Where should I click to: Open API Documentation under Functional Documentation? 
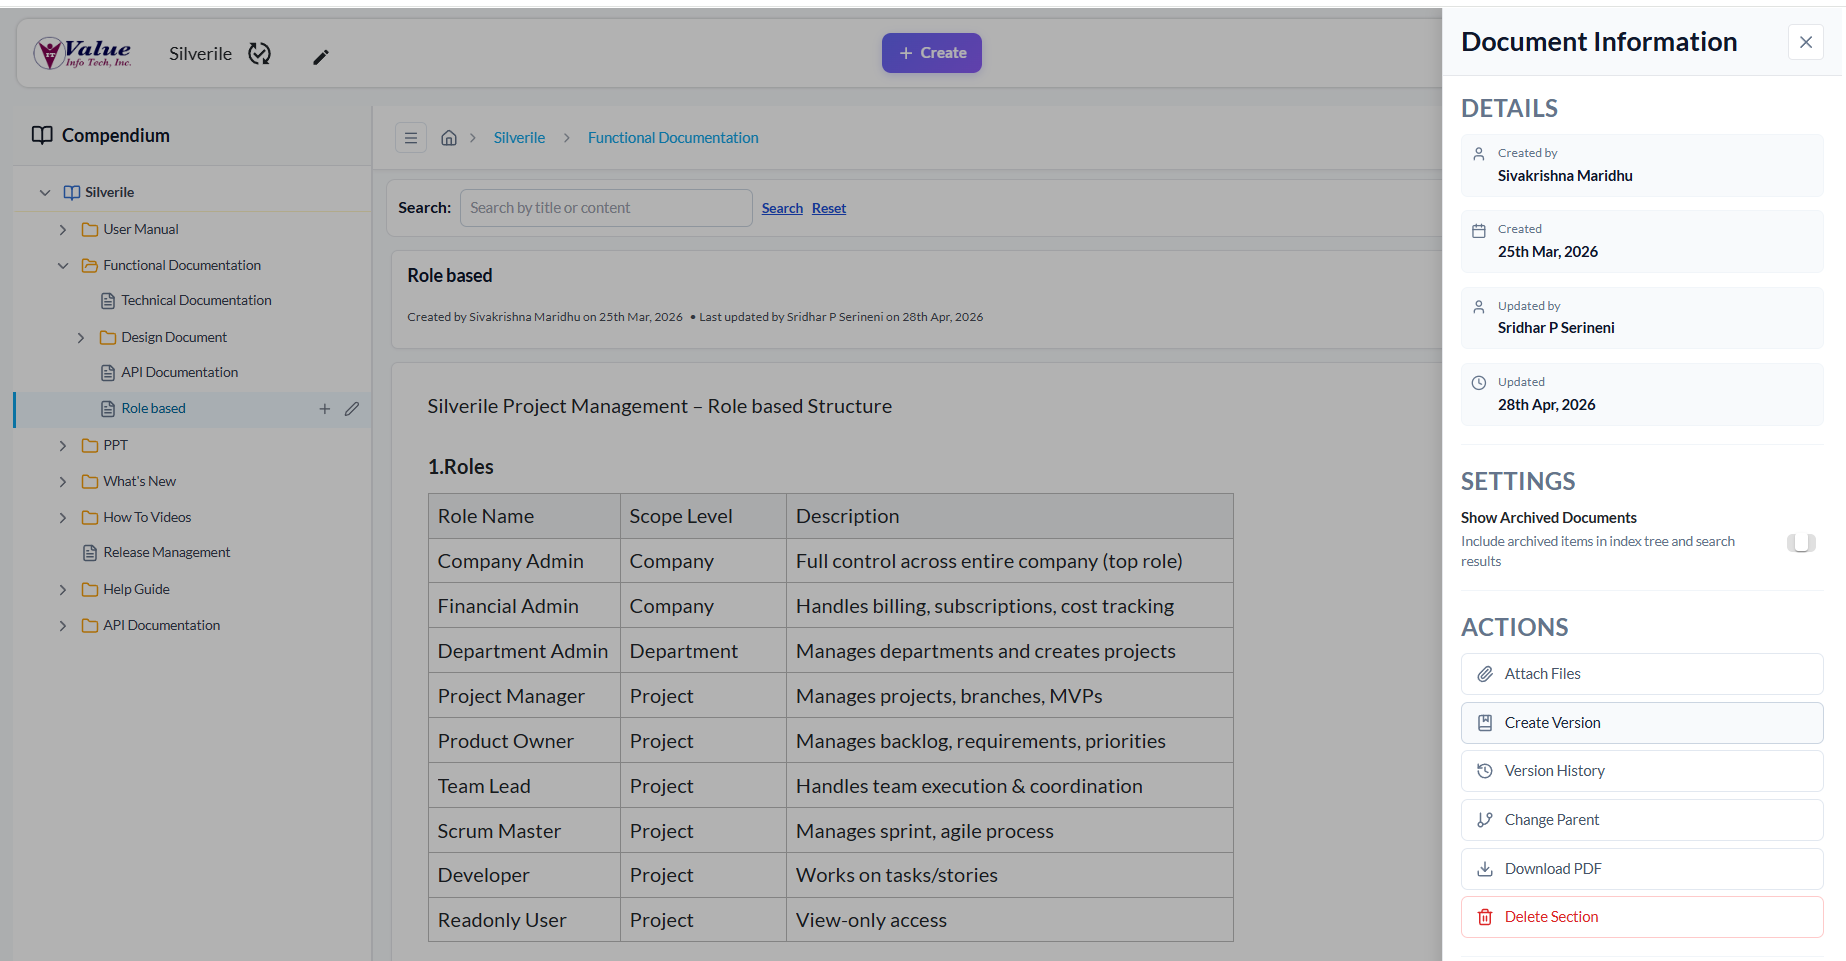pyautogui.click(x=180, y=372)
